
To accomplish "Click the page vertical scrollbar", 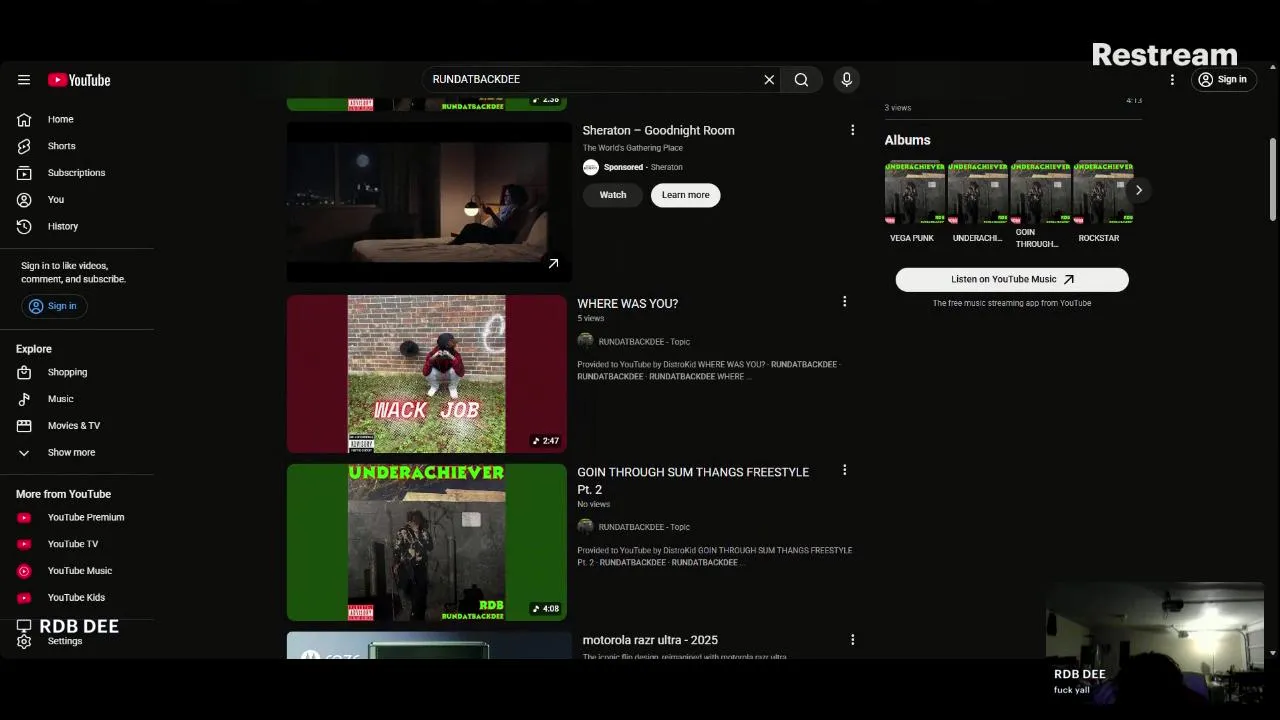I will pyautogui.click(x=1272, y=180).
